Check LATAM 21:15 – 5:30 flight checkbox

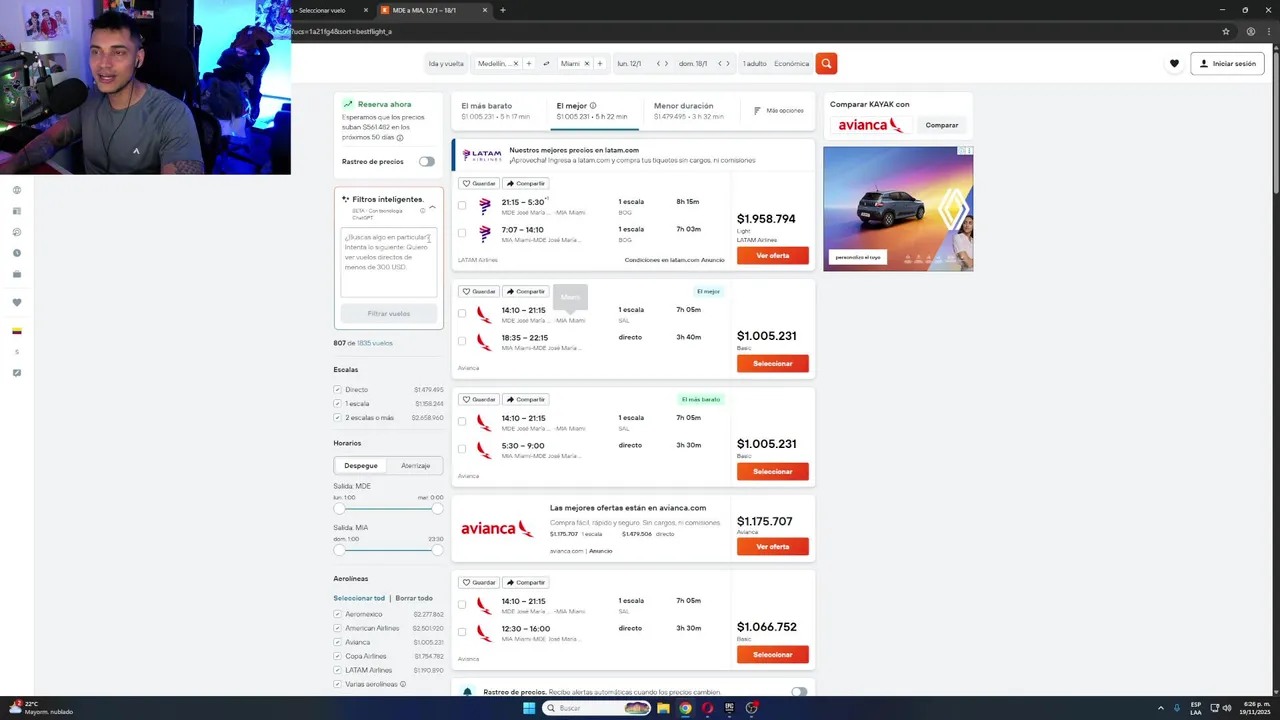(x=462, y=205)
